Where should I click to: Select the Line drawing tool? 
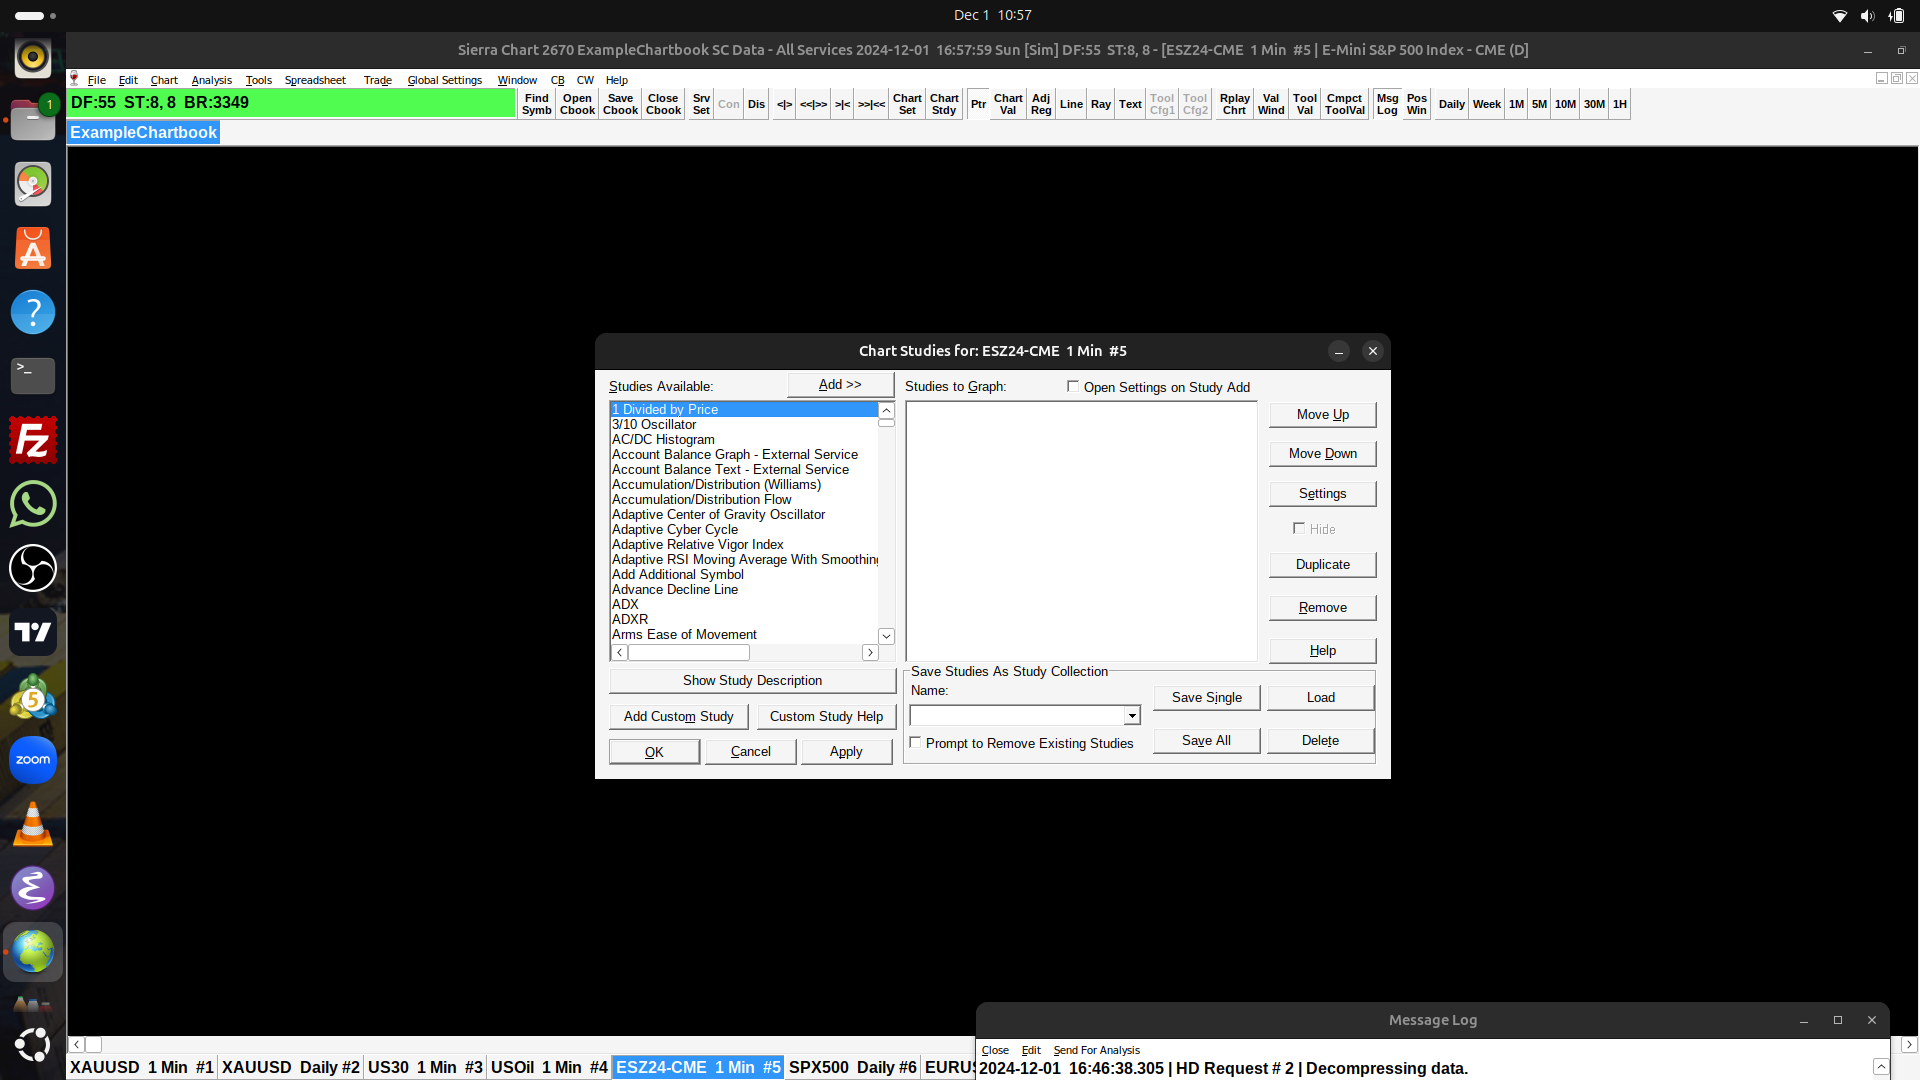(x=1071, y=104)
